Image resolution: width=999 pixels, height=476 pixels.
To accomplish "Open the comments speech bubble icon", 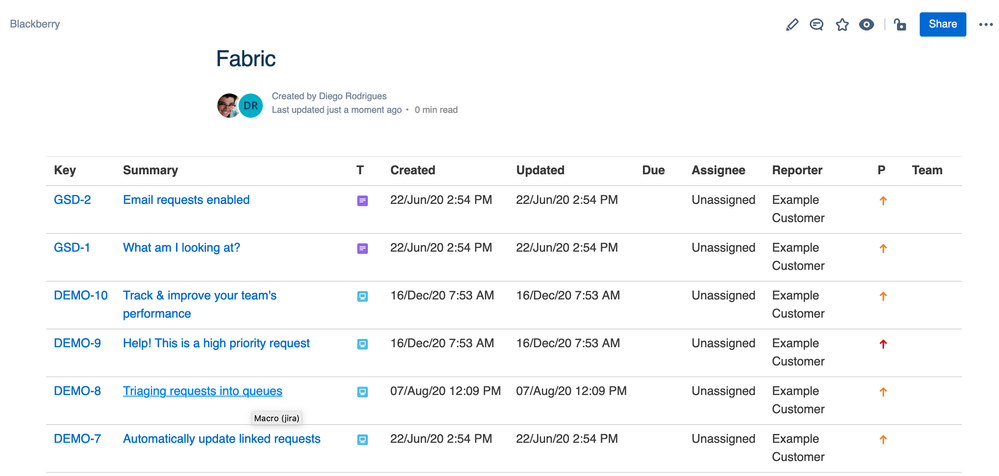I will pyautogui.click(x=816, y=25).
